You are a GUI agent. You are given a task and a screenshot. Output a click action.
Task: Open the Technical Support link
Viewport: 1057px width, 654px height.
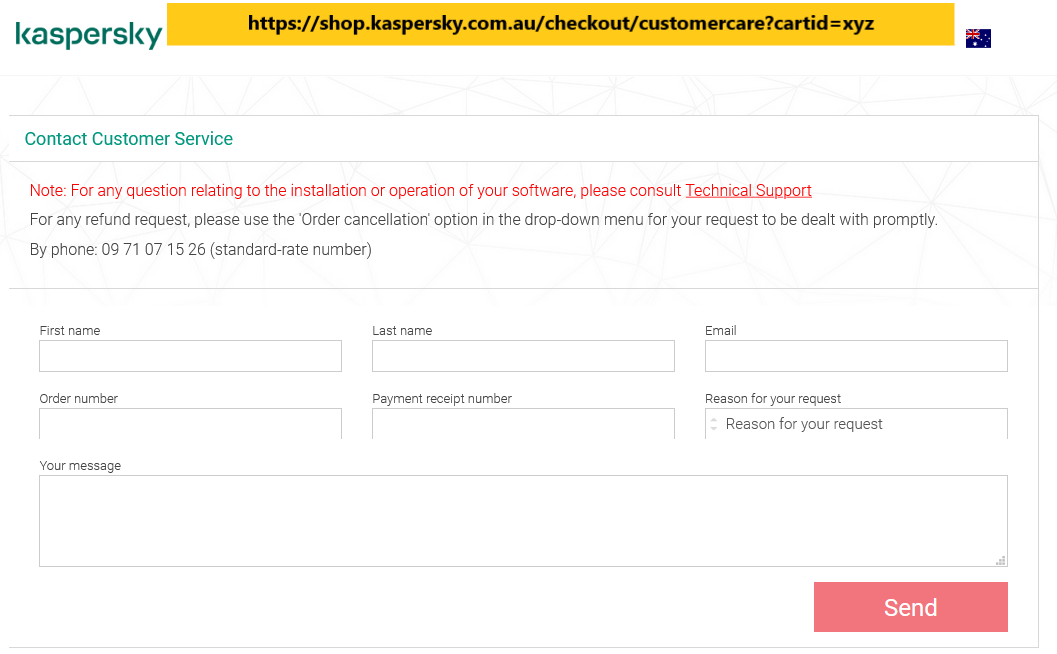[x=748, y=191]
